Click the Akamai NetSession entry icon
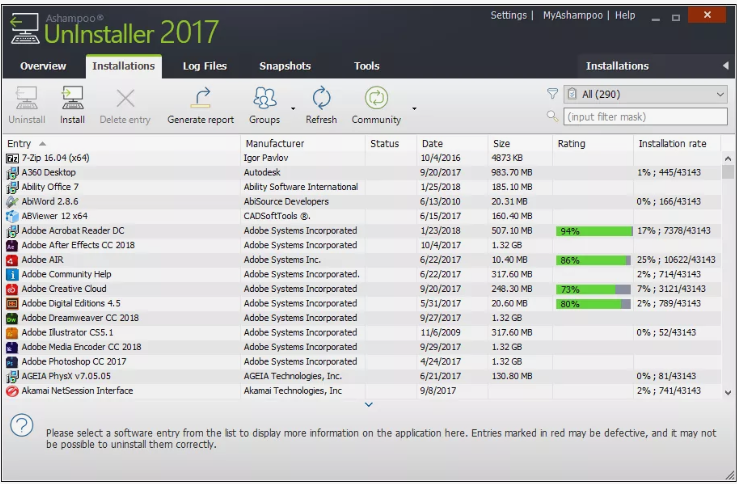Screen dimensions: 737x484 coord(12,391)
